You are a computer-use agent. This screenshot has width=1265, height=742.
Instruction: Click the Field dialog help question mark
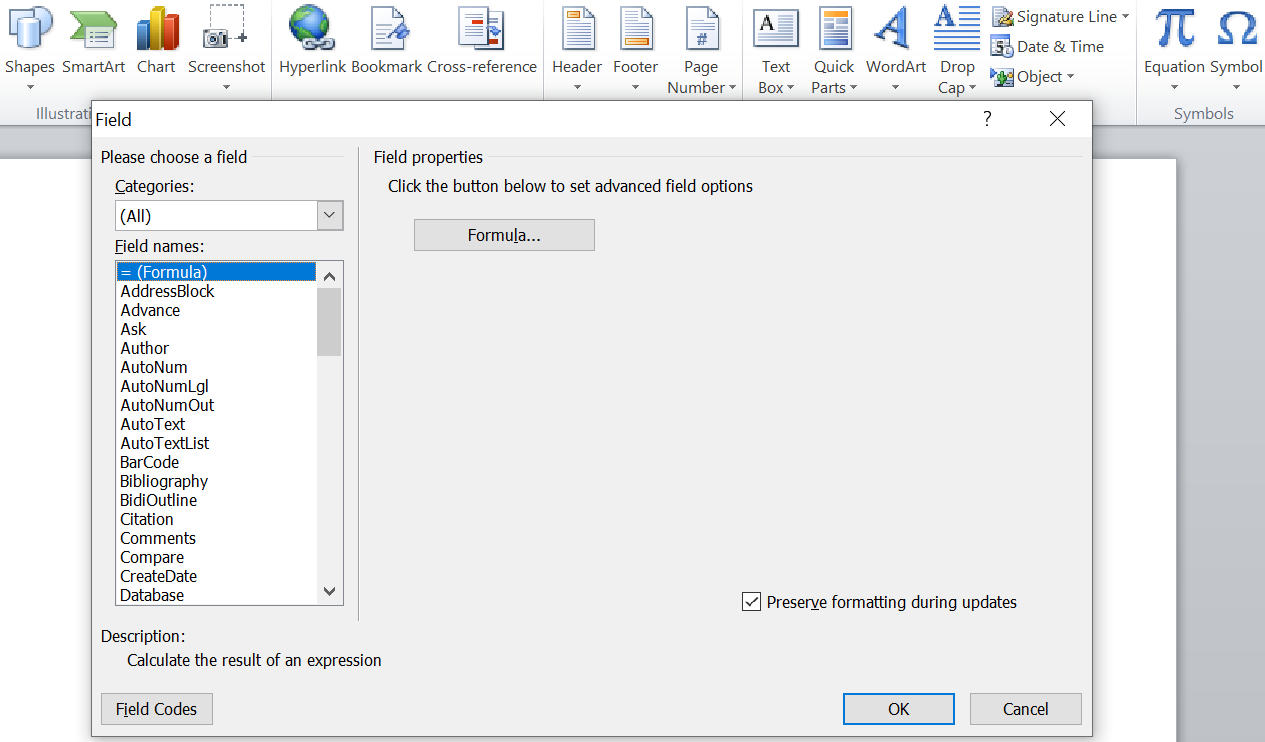click(987, 119)
